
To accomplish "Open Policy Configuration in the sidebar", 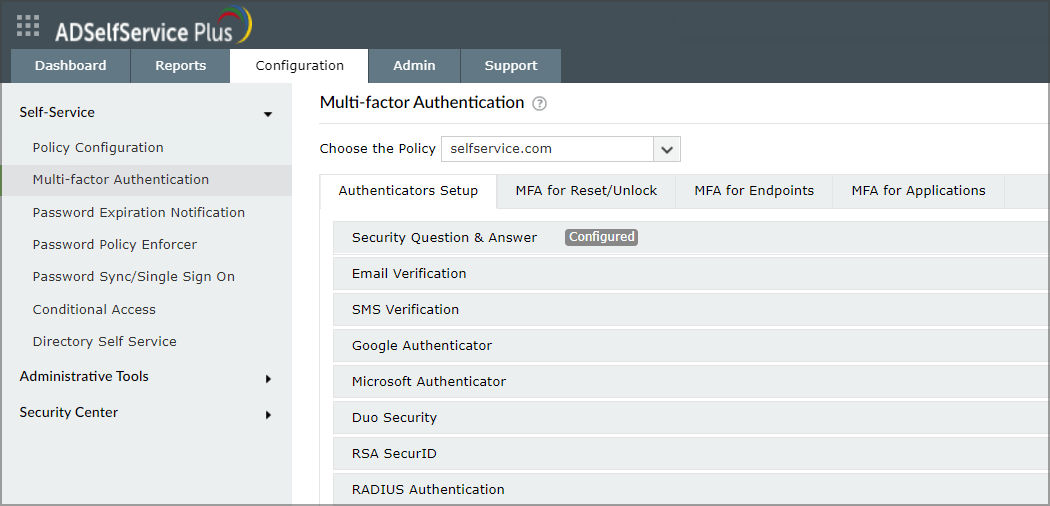I will pyautogui.click(x=98, y=148).
